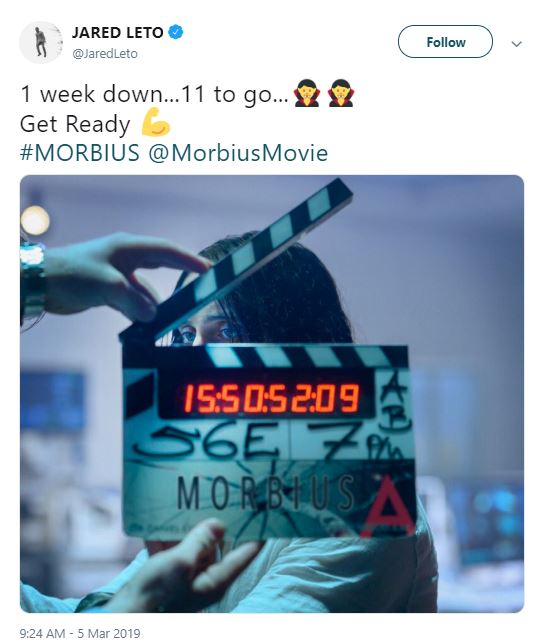Open the @JaredLeto handle link
548x643 pixels.
coord(105,54)
